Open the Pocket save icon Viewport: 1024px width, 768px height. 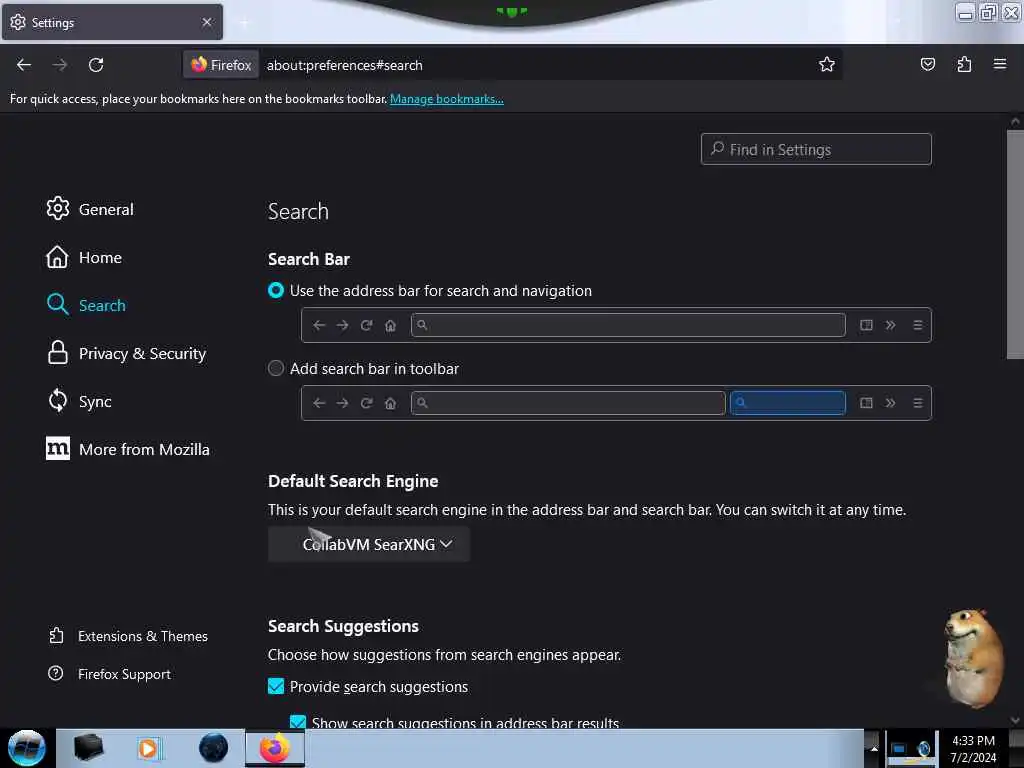927,64
